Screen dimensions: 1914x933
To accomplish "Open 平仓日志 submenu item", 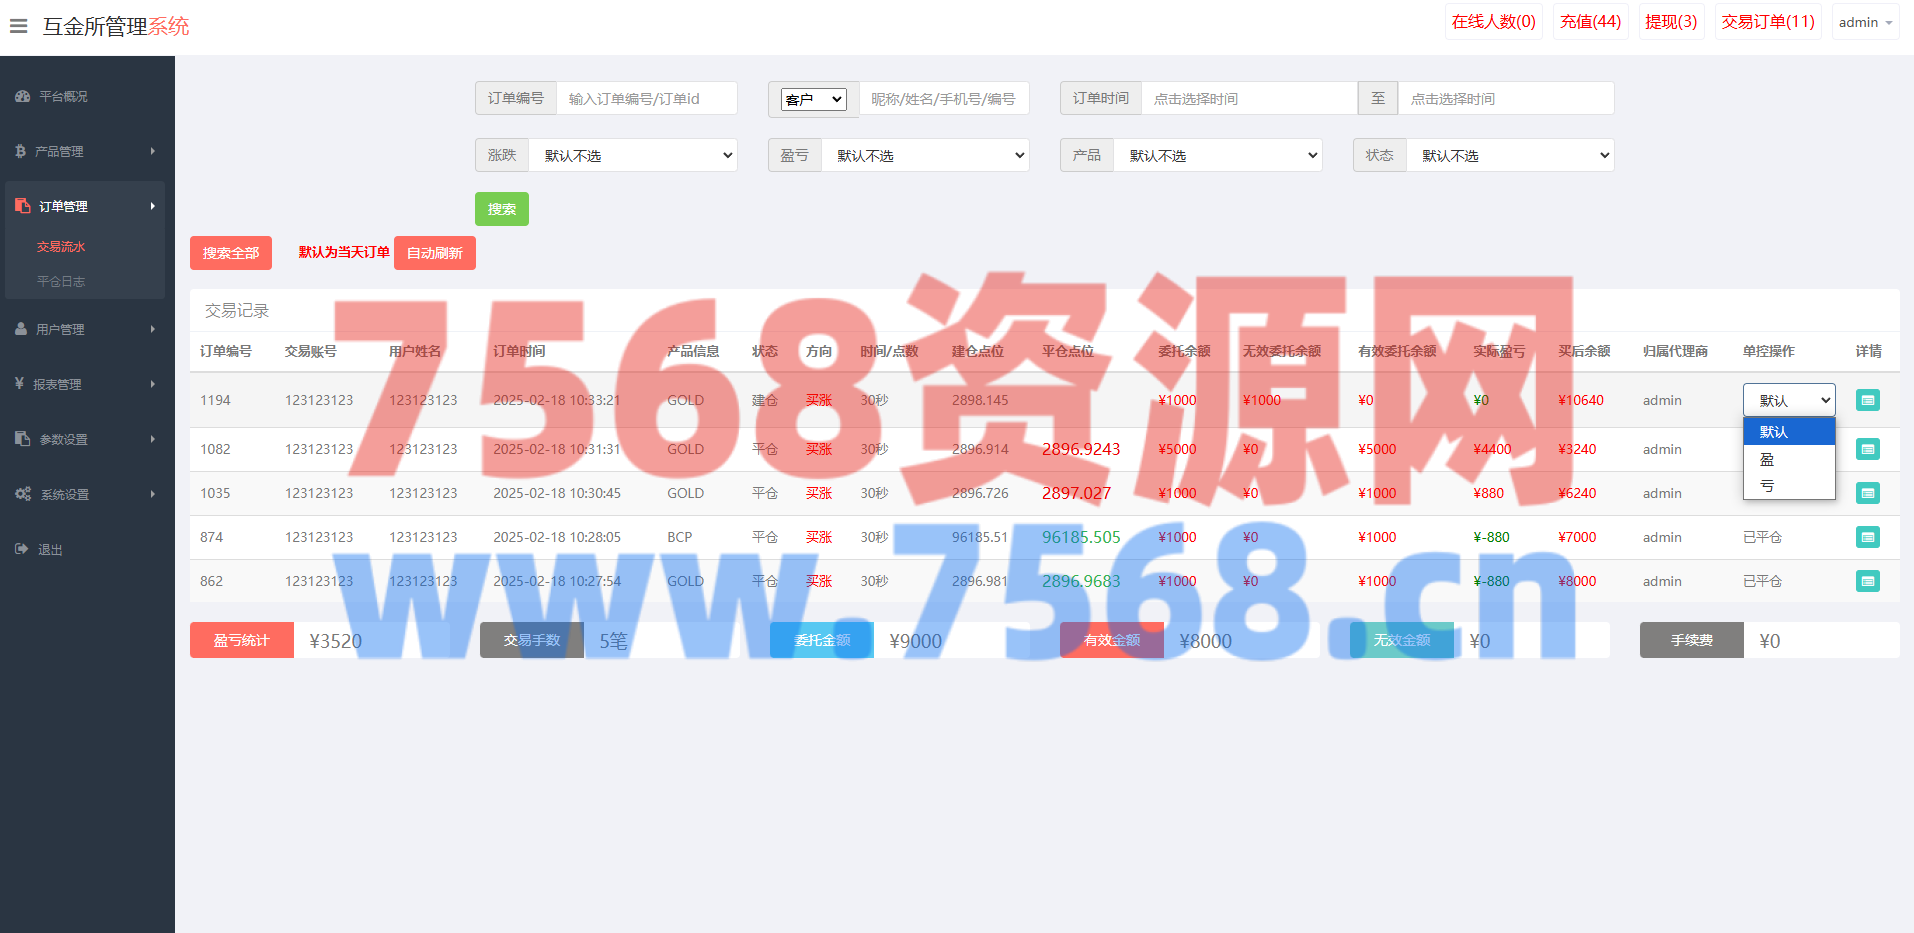I will tap(62, 282).
